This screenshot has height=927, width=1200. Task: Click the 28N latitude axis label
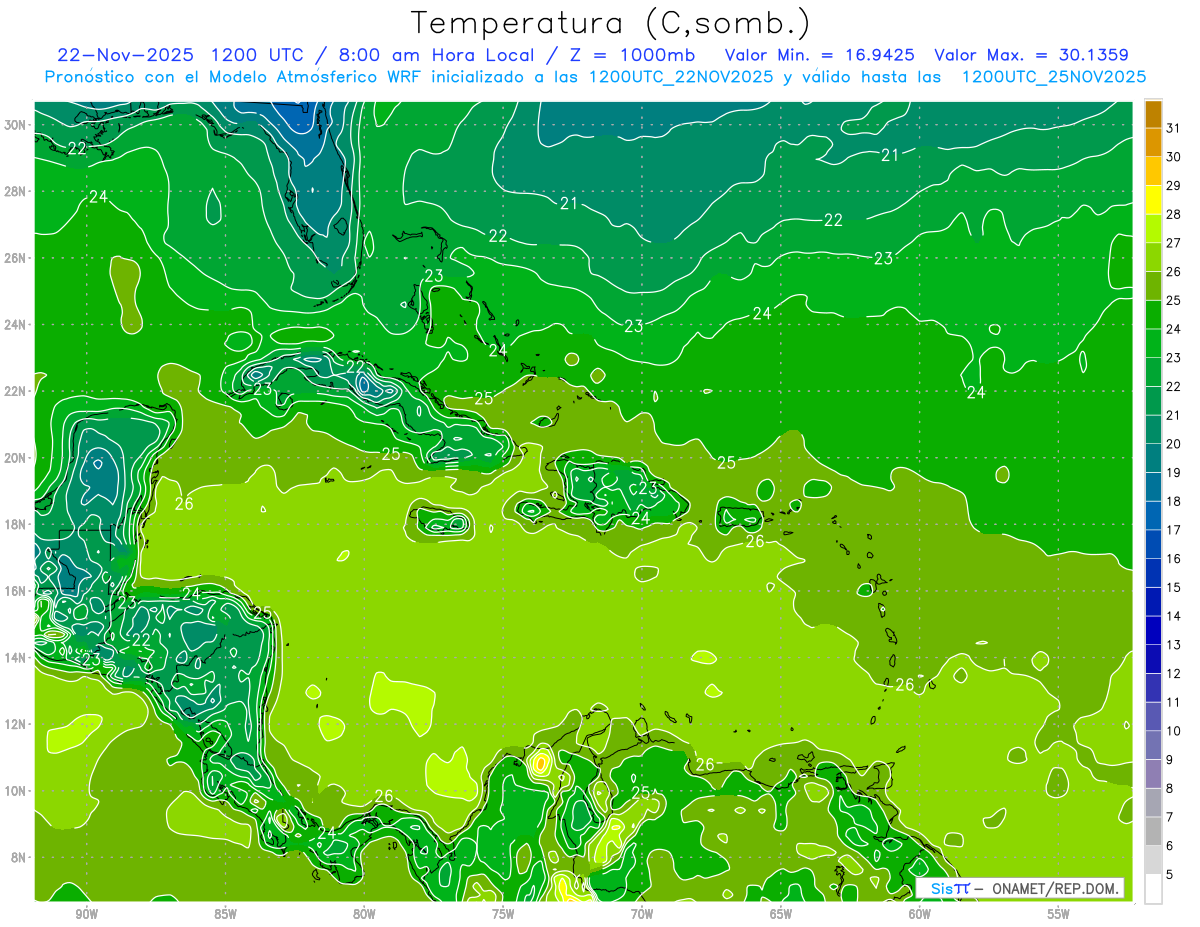click(17, 191)
